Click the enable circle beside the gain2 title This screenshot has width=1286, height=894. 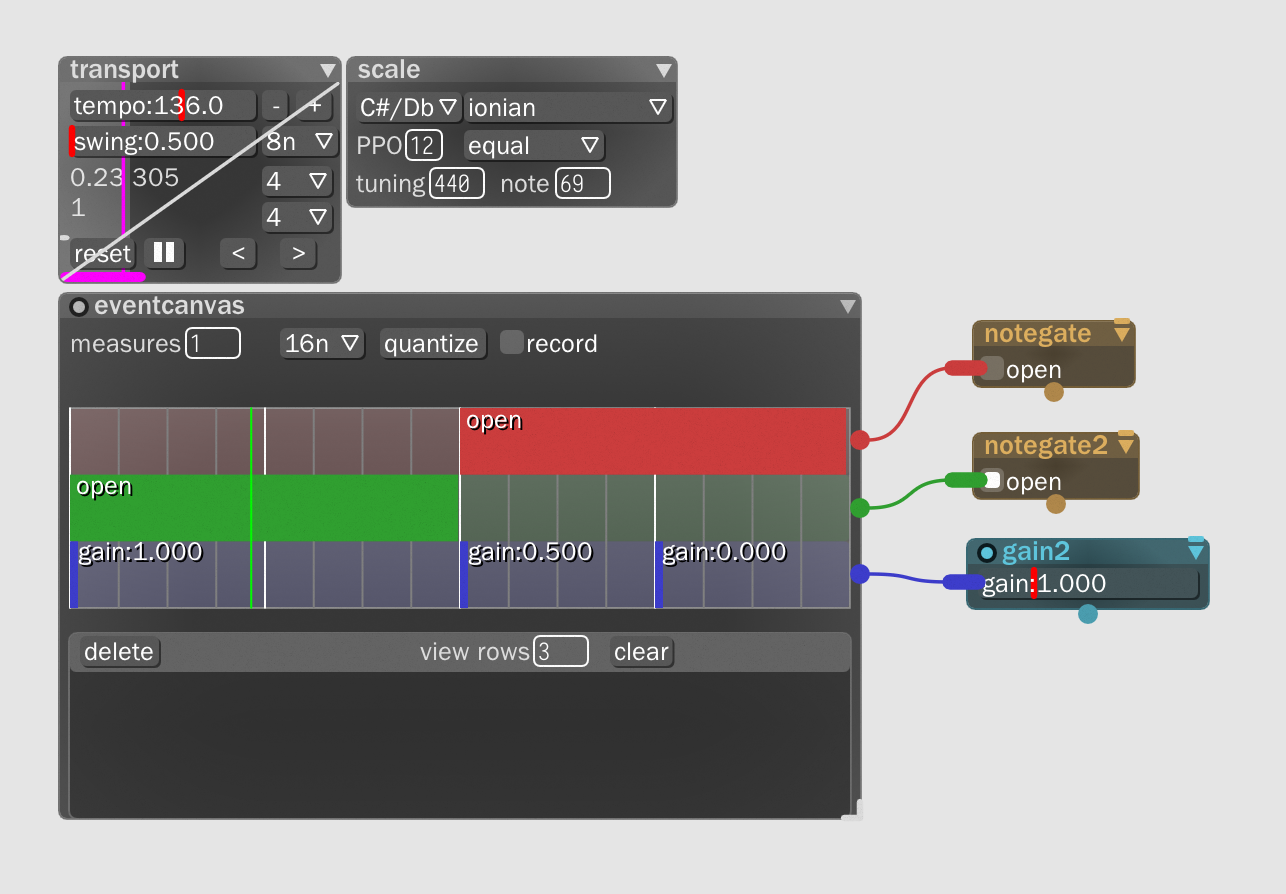[987, 552]
